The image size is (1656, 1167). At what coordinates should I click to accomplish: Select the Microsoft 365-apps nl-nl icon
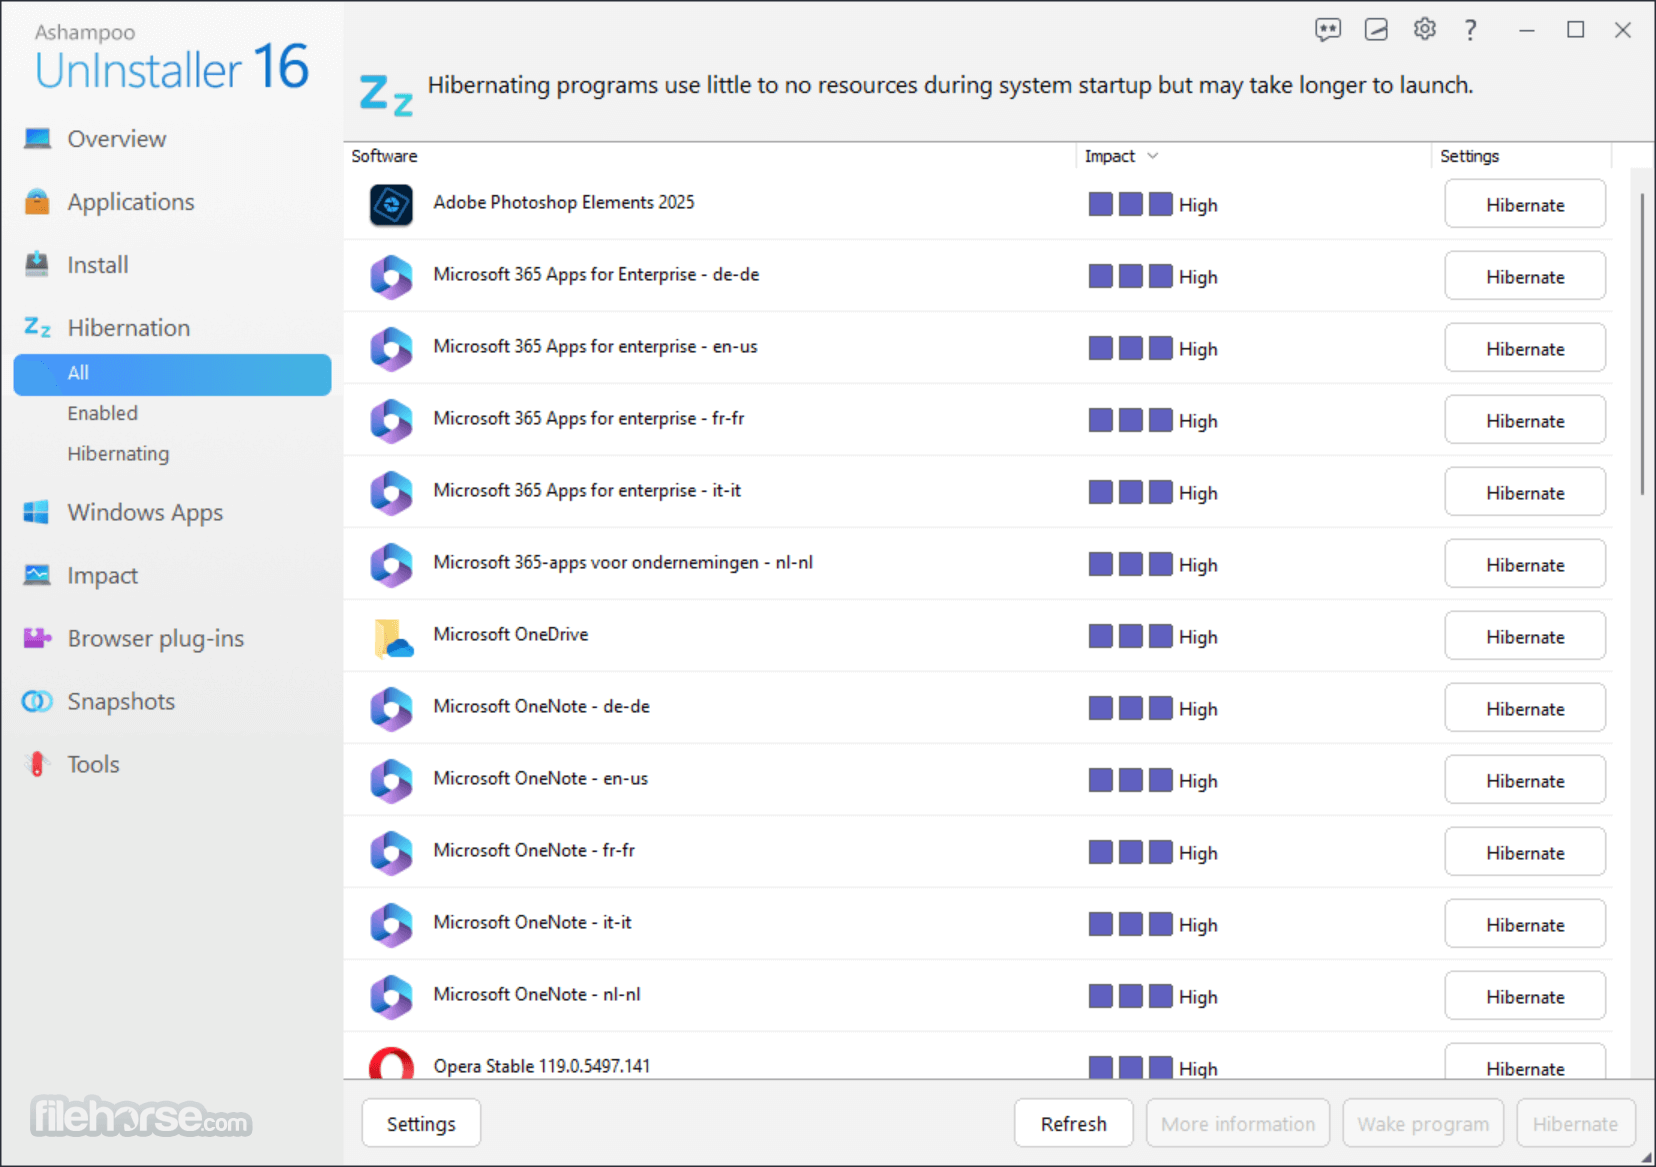[x=391, y=565]
